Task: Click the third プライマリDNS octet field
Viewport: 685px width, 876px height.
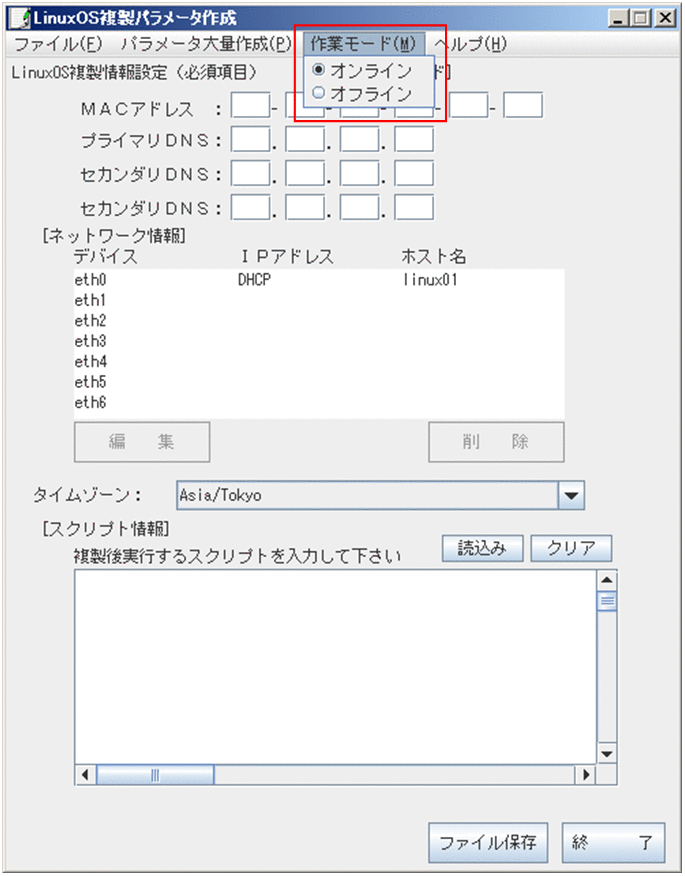Action: tap(359, 139)
